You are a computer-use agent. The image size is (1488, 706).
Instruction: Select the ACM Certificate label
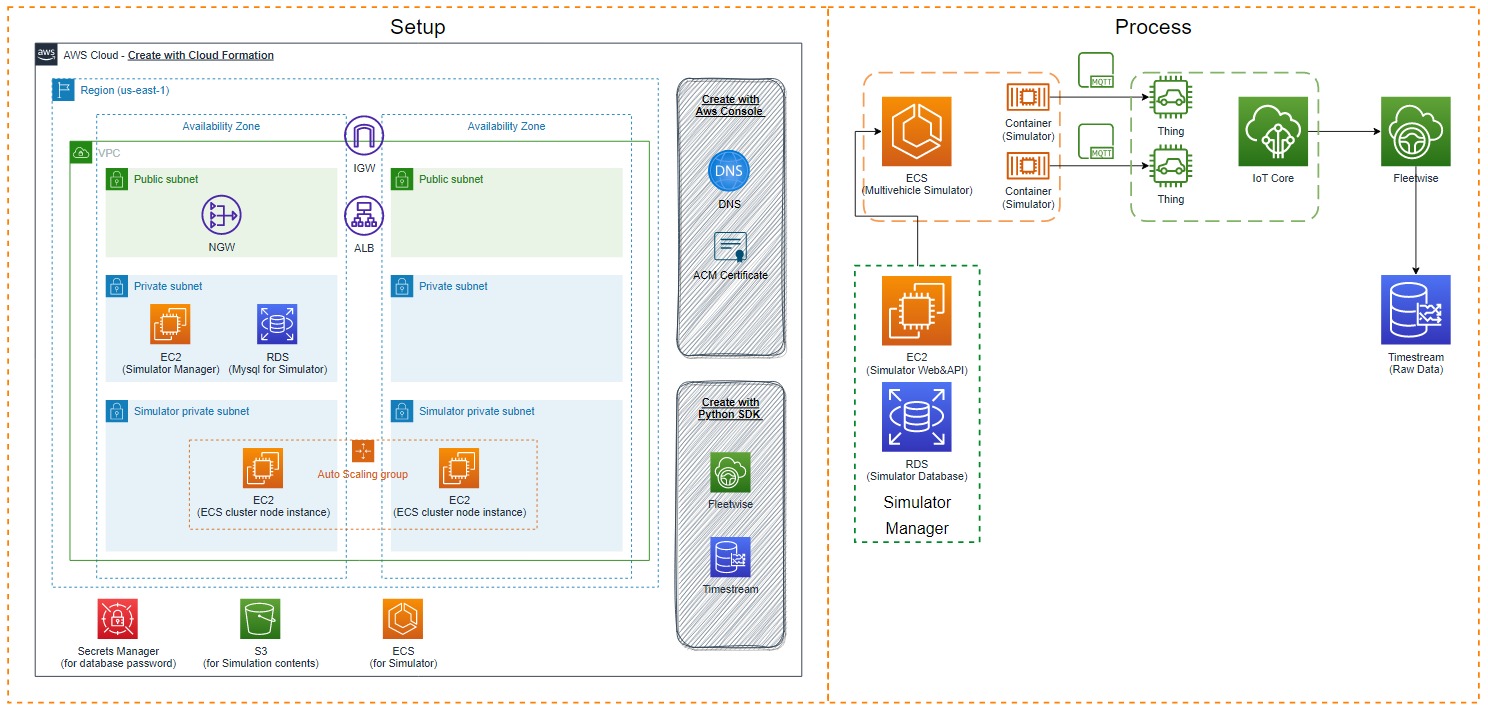click(730, 275)
